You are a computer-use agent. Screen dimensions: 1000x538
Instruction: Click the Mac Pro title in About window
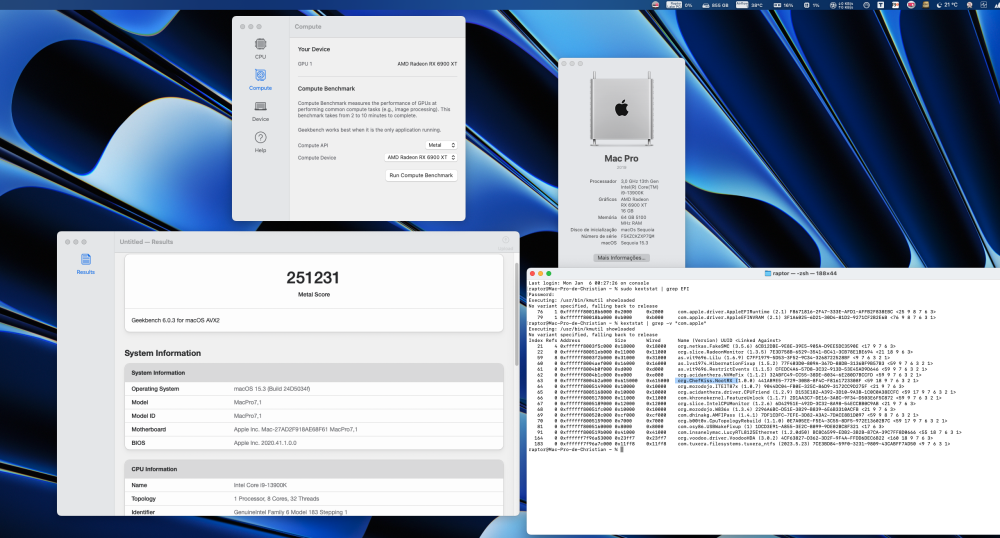[621, 158]
